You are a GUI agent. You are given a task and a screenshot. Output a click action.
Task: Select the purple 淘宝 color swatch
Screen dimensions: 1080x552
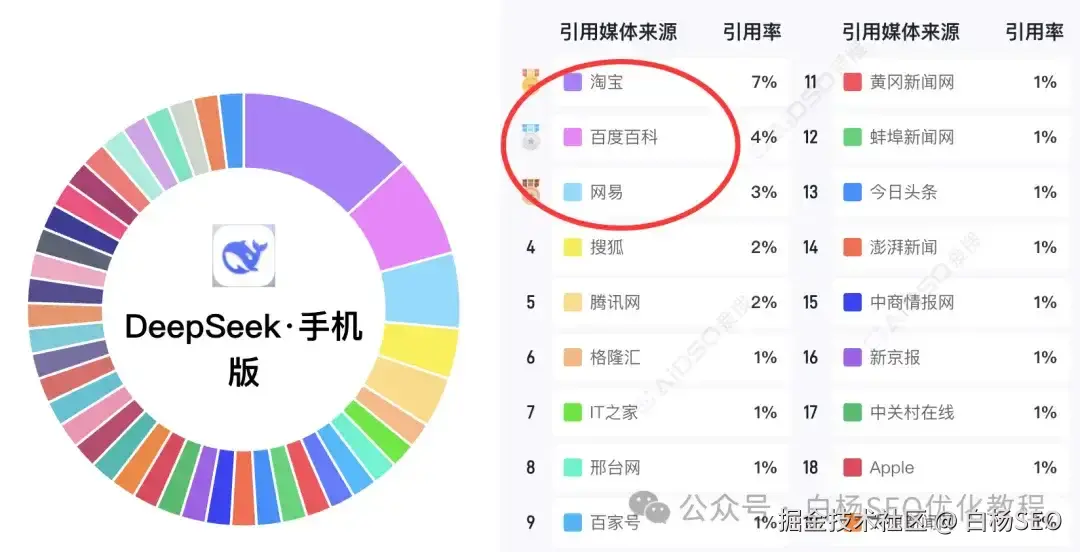tap(573, 82)
